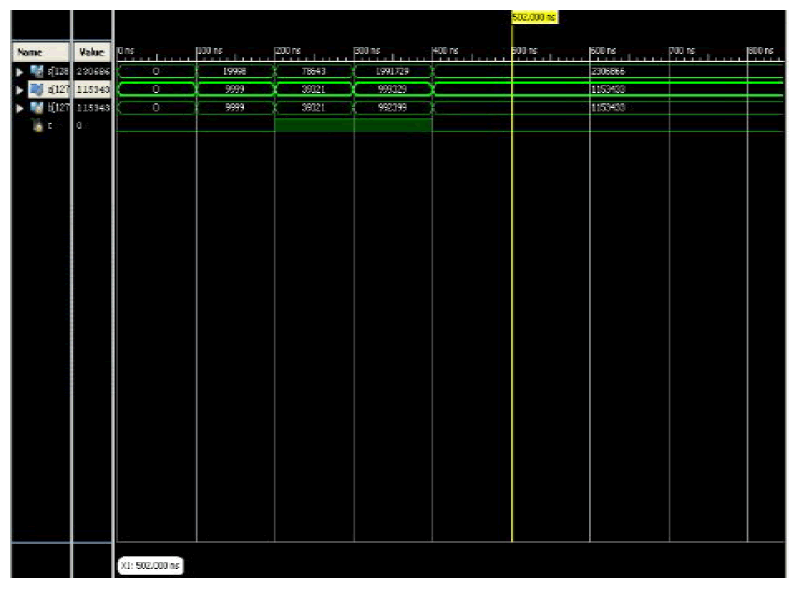This screenshot has width=793, height=601.
Task: Click the Value column header
Action: [91, 52]
